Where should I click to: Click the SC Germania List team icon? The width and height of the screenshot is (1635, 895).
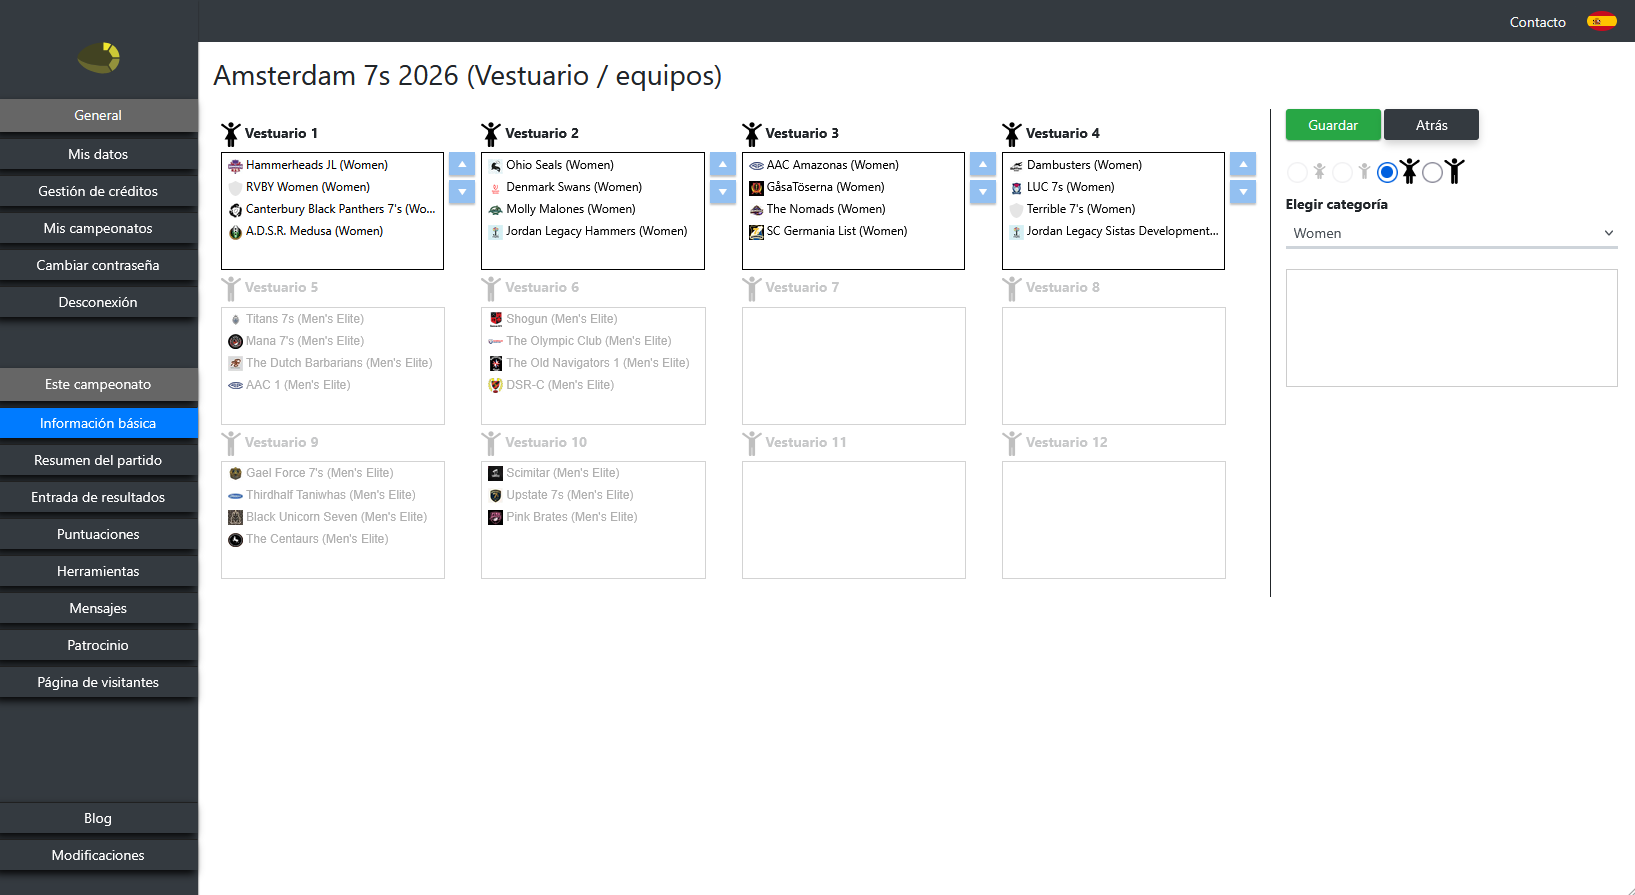coord(756,231)
